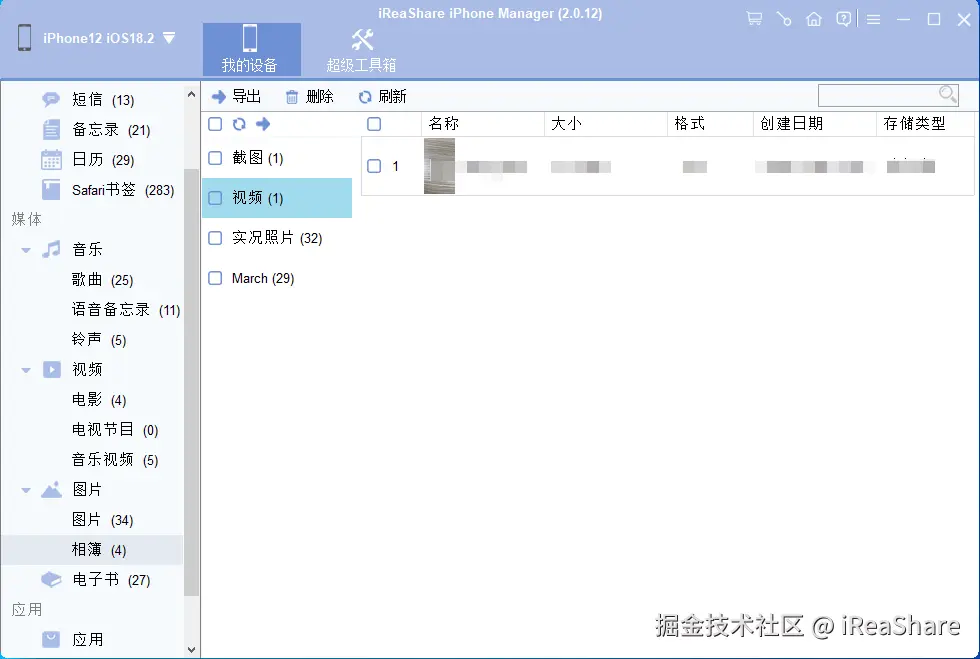Select the 我的设备 tab
The height and width of the screenshot is (659, 980).
click(x=251, y=49)
